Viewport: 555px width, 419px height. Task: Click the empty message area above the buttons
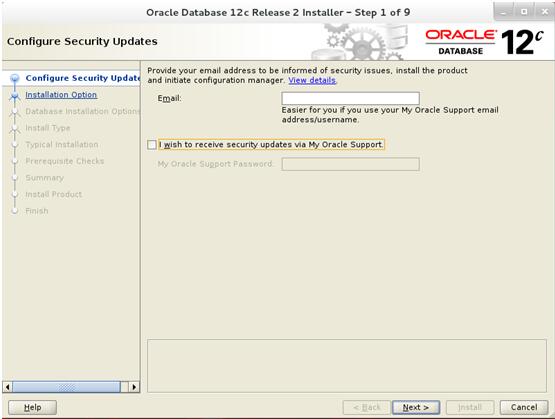click(347, 366)
